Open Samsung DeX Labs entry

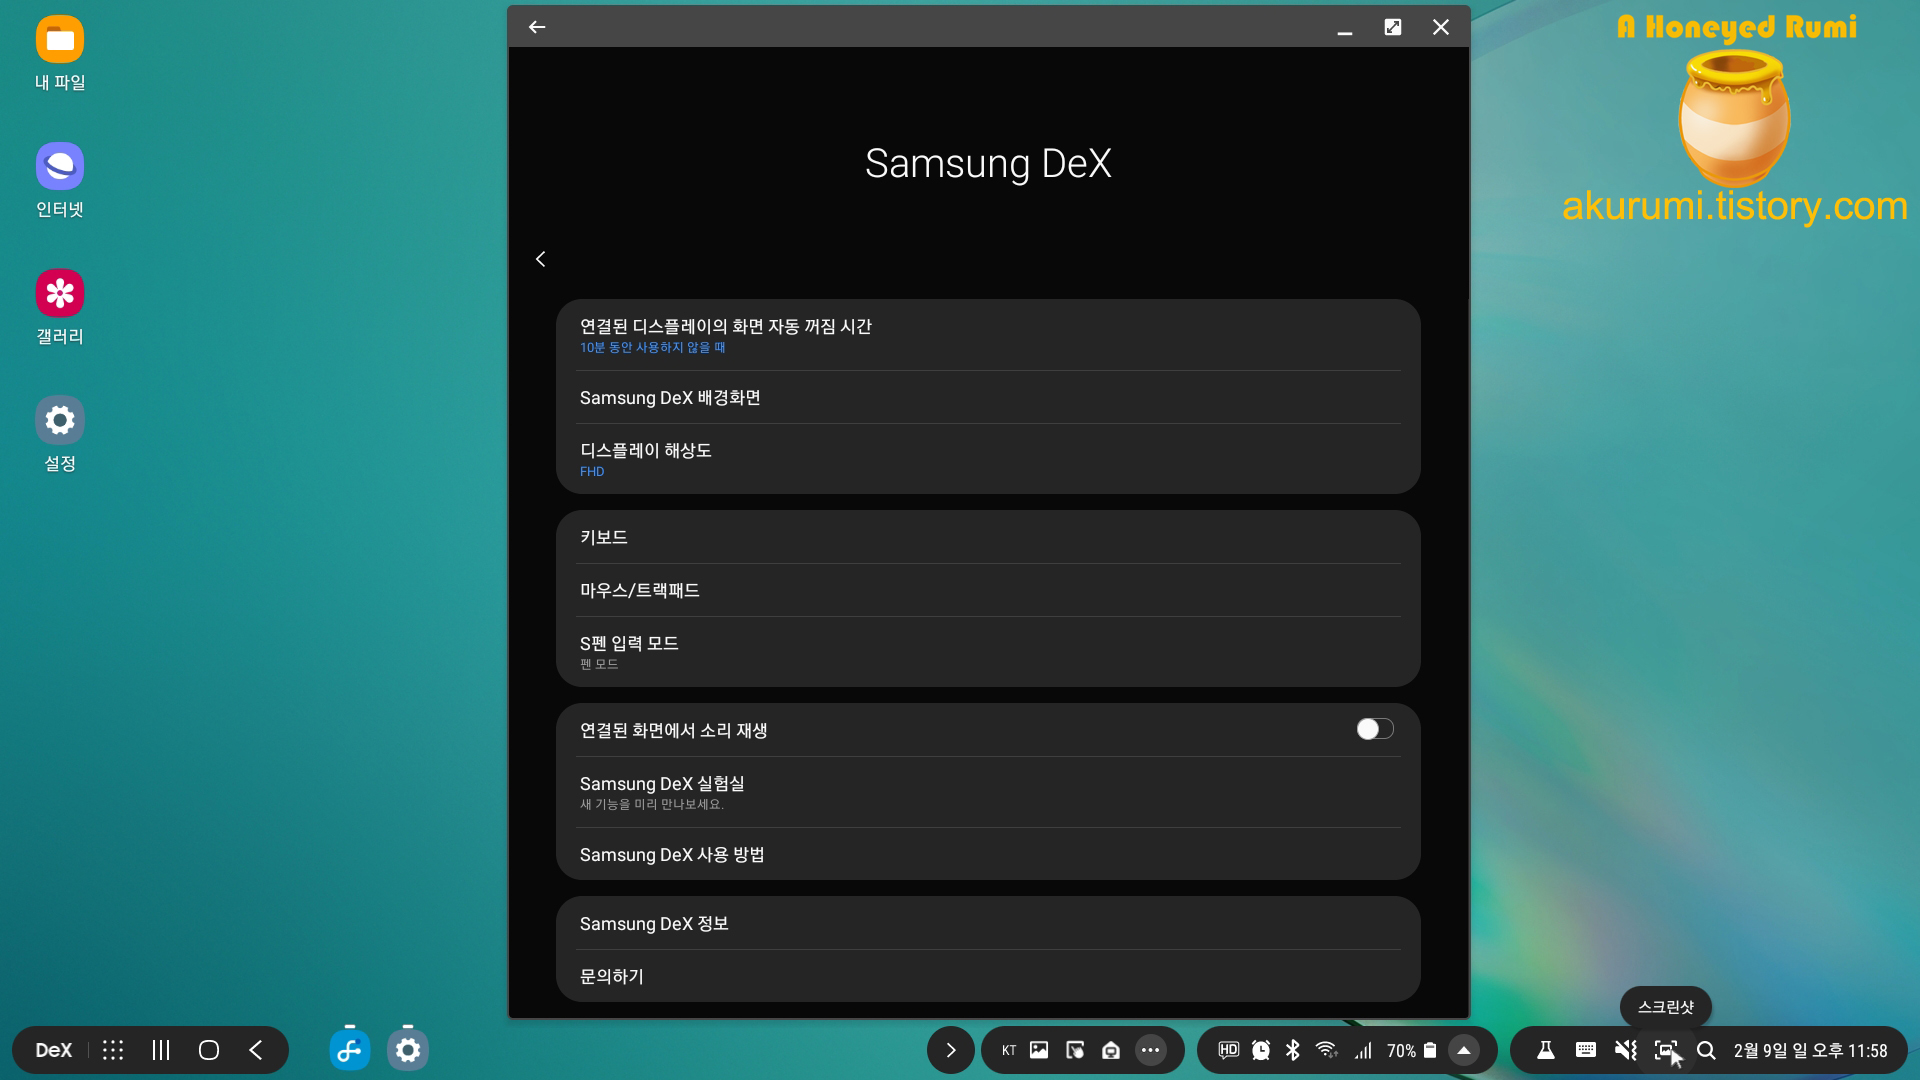pyautogui.click(x=987, y=792)
